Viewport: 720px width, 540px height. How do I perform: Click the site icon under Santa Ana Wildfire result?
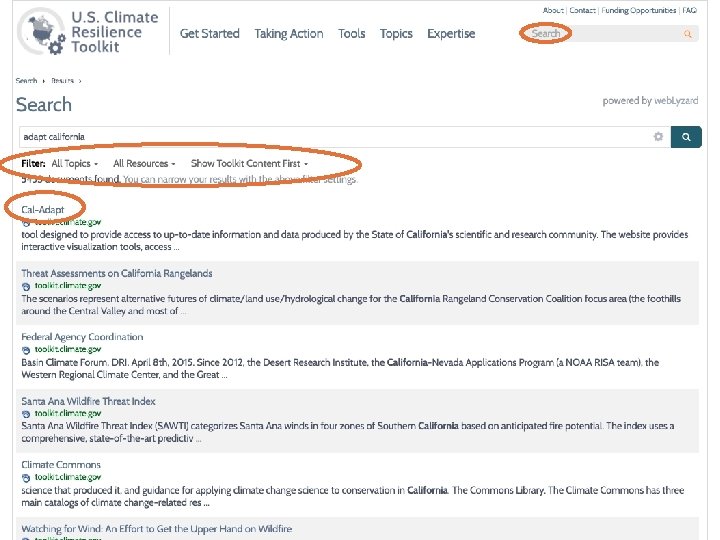(26, 414)
